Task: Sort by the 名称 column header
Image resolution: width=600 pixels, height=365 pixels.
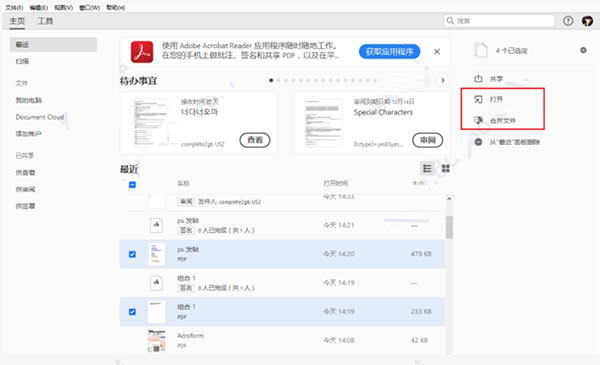Action: click(183, 183)
